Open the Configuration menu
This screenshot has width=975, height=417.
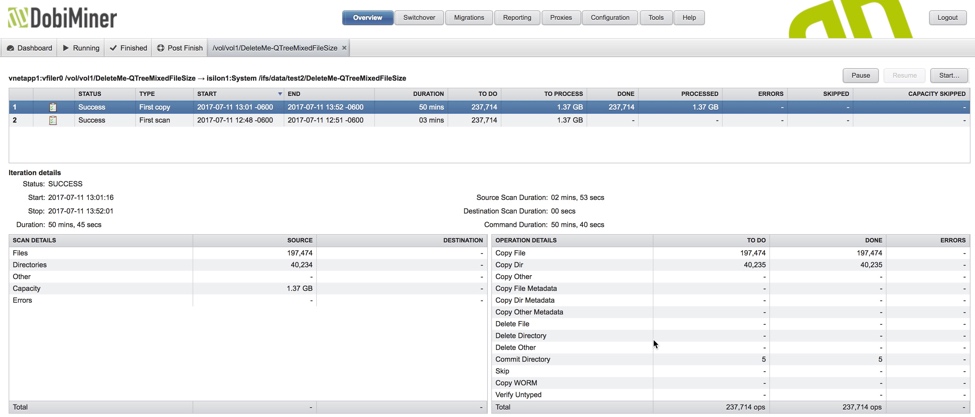(x=610, y=17)
